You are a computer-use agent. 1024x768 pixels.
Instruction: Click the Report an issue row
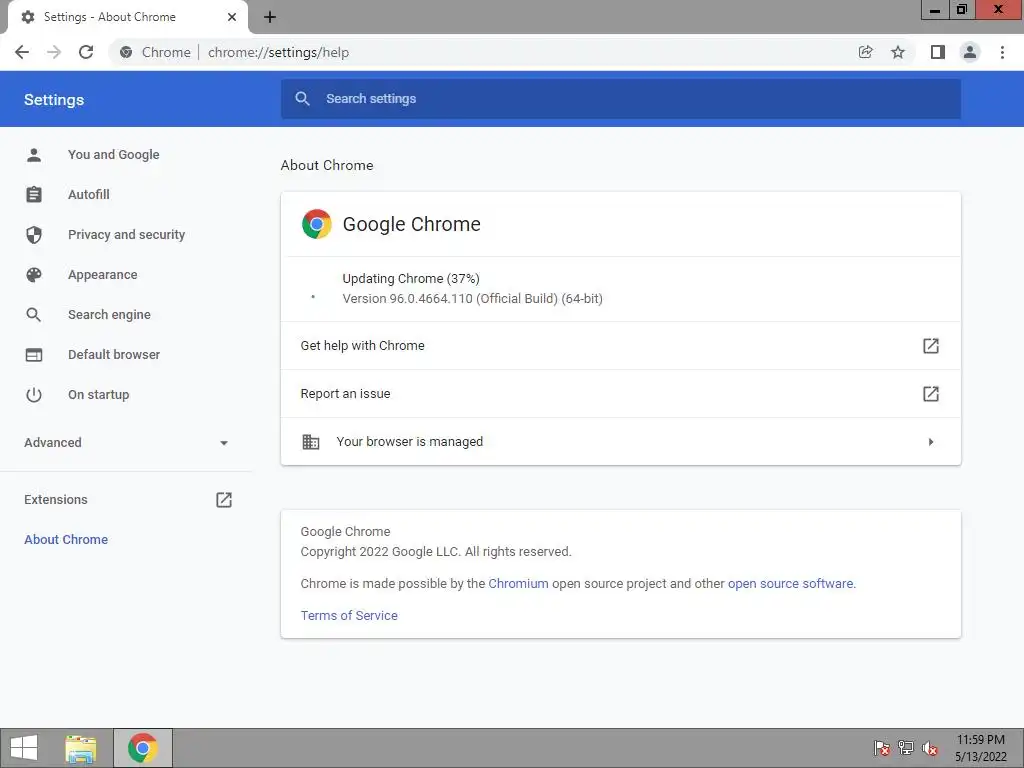click(620, 394)
